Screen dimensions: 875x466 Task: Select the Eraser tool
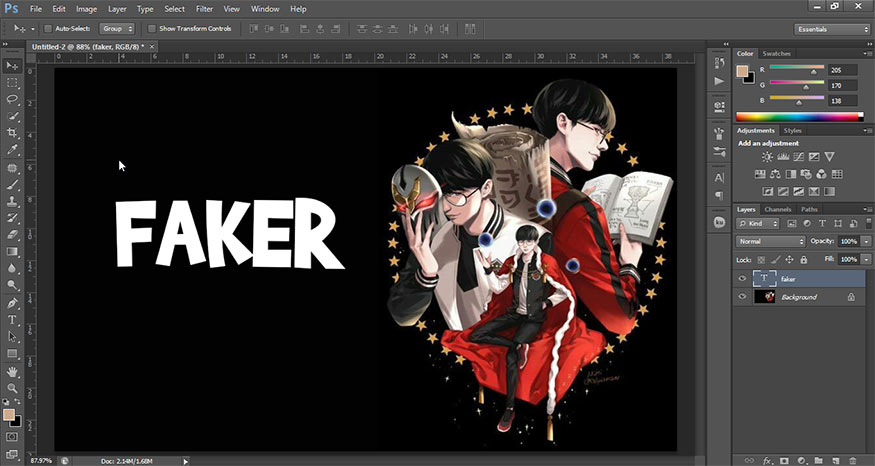coord(12,235)
